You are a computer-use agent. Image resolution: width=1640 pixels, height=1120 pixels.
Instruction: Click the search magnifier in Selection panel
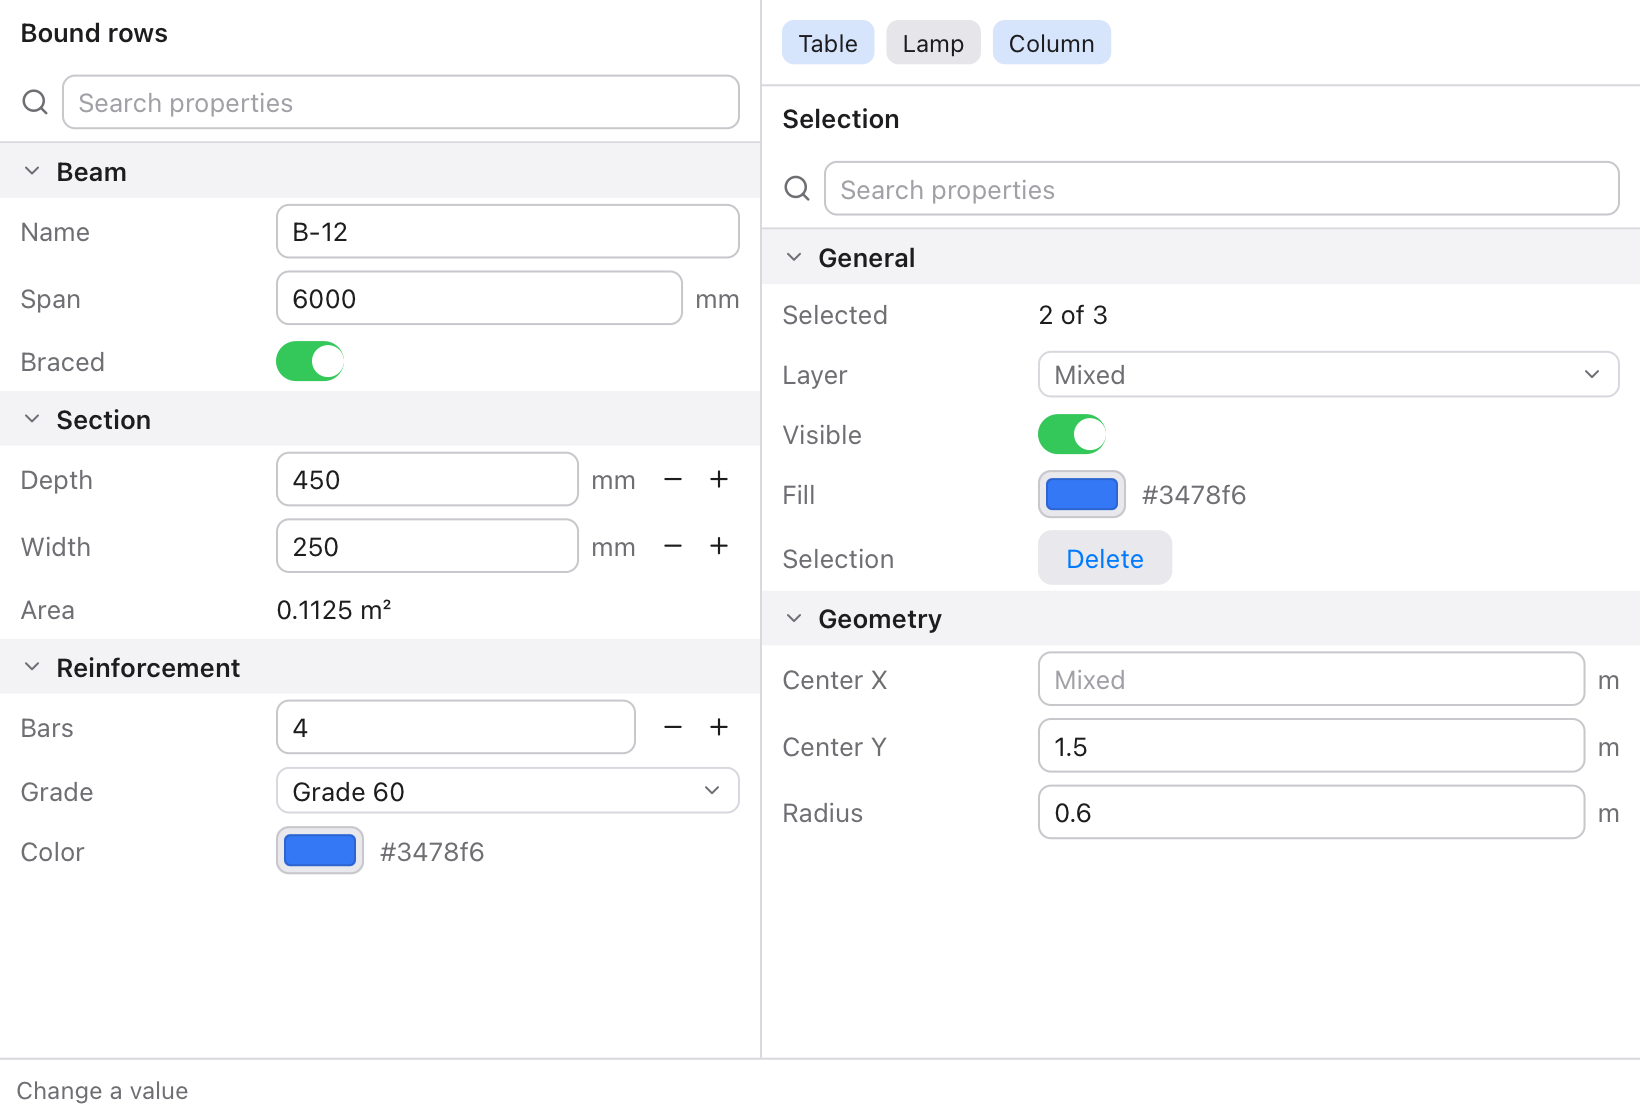click(x=797, y=188)
